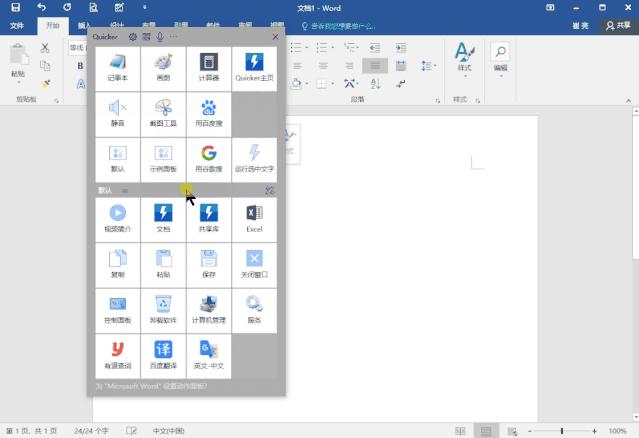The image size is (639, 438).
Task: Open 控制面板 control panel action
Action: (117, 309)
